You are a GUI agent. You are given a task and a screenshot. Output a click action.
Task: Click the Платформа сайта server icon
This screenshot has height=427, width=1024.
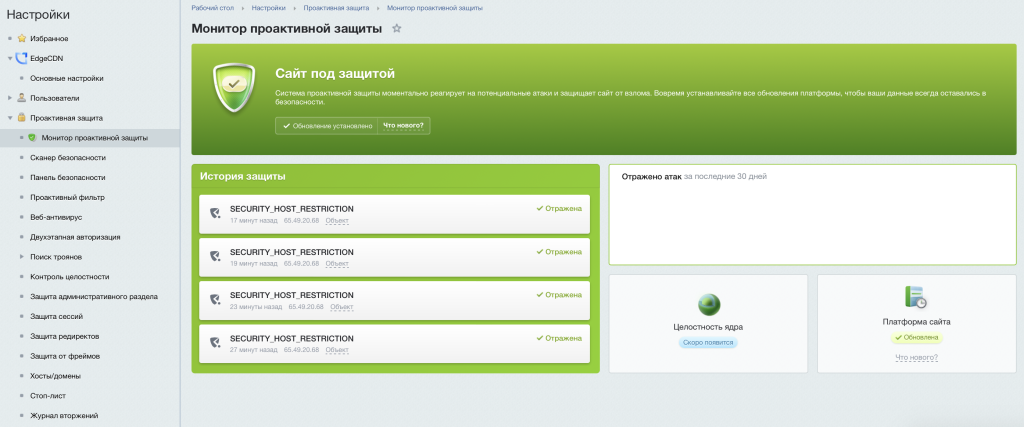pos(916,297)
